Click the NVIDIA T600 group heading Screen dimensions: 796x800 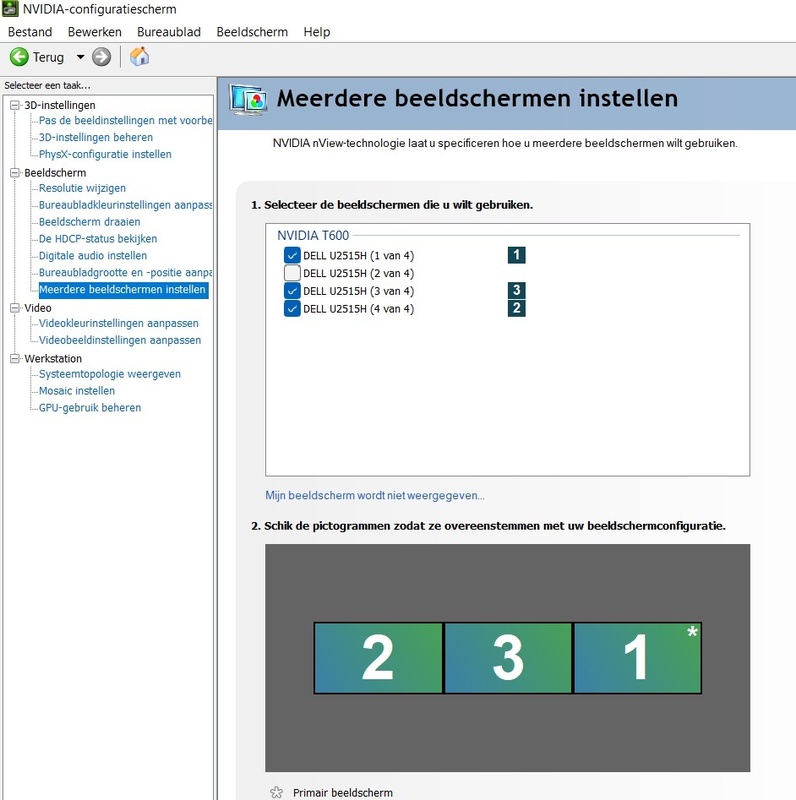[x=313, y=235]
